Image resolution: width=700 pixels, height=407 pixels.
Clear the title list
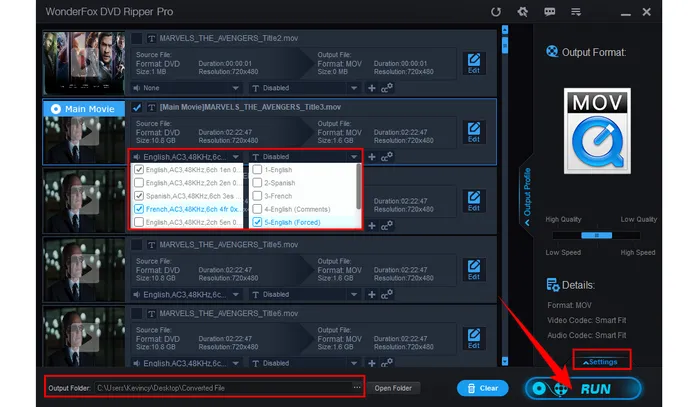[483, 388]
